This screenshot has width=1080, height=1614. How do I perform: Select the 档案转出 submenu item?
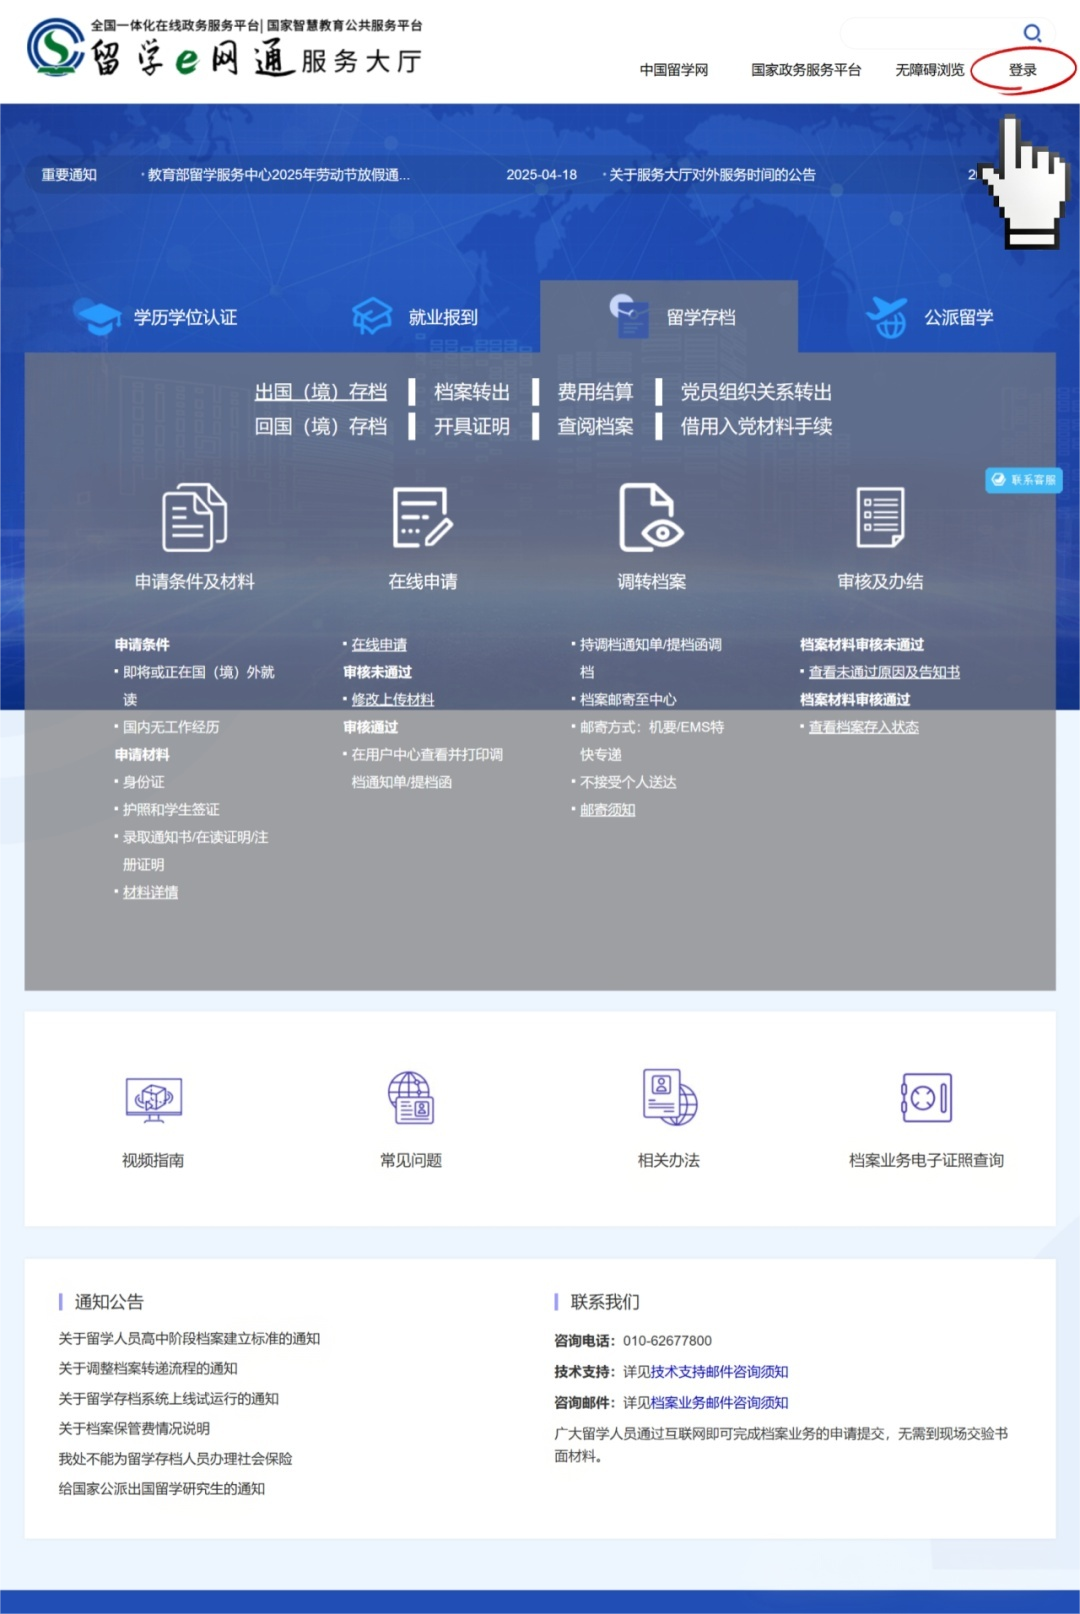[472, 392]
